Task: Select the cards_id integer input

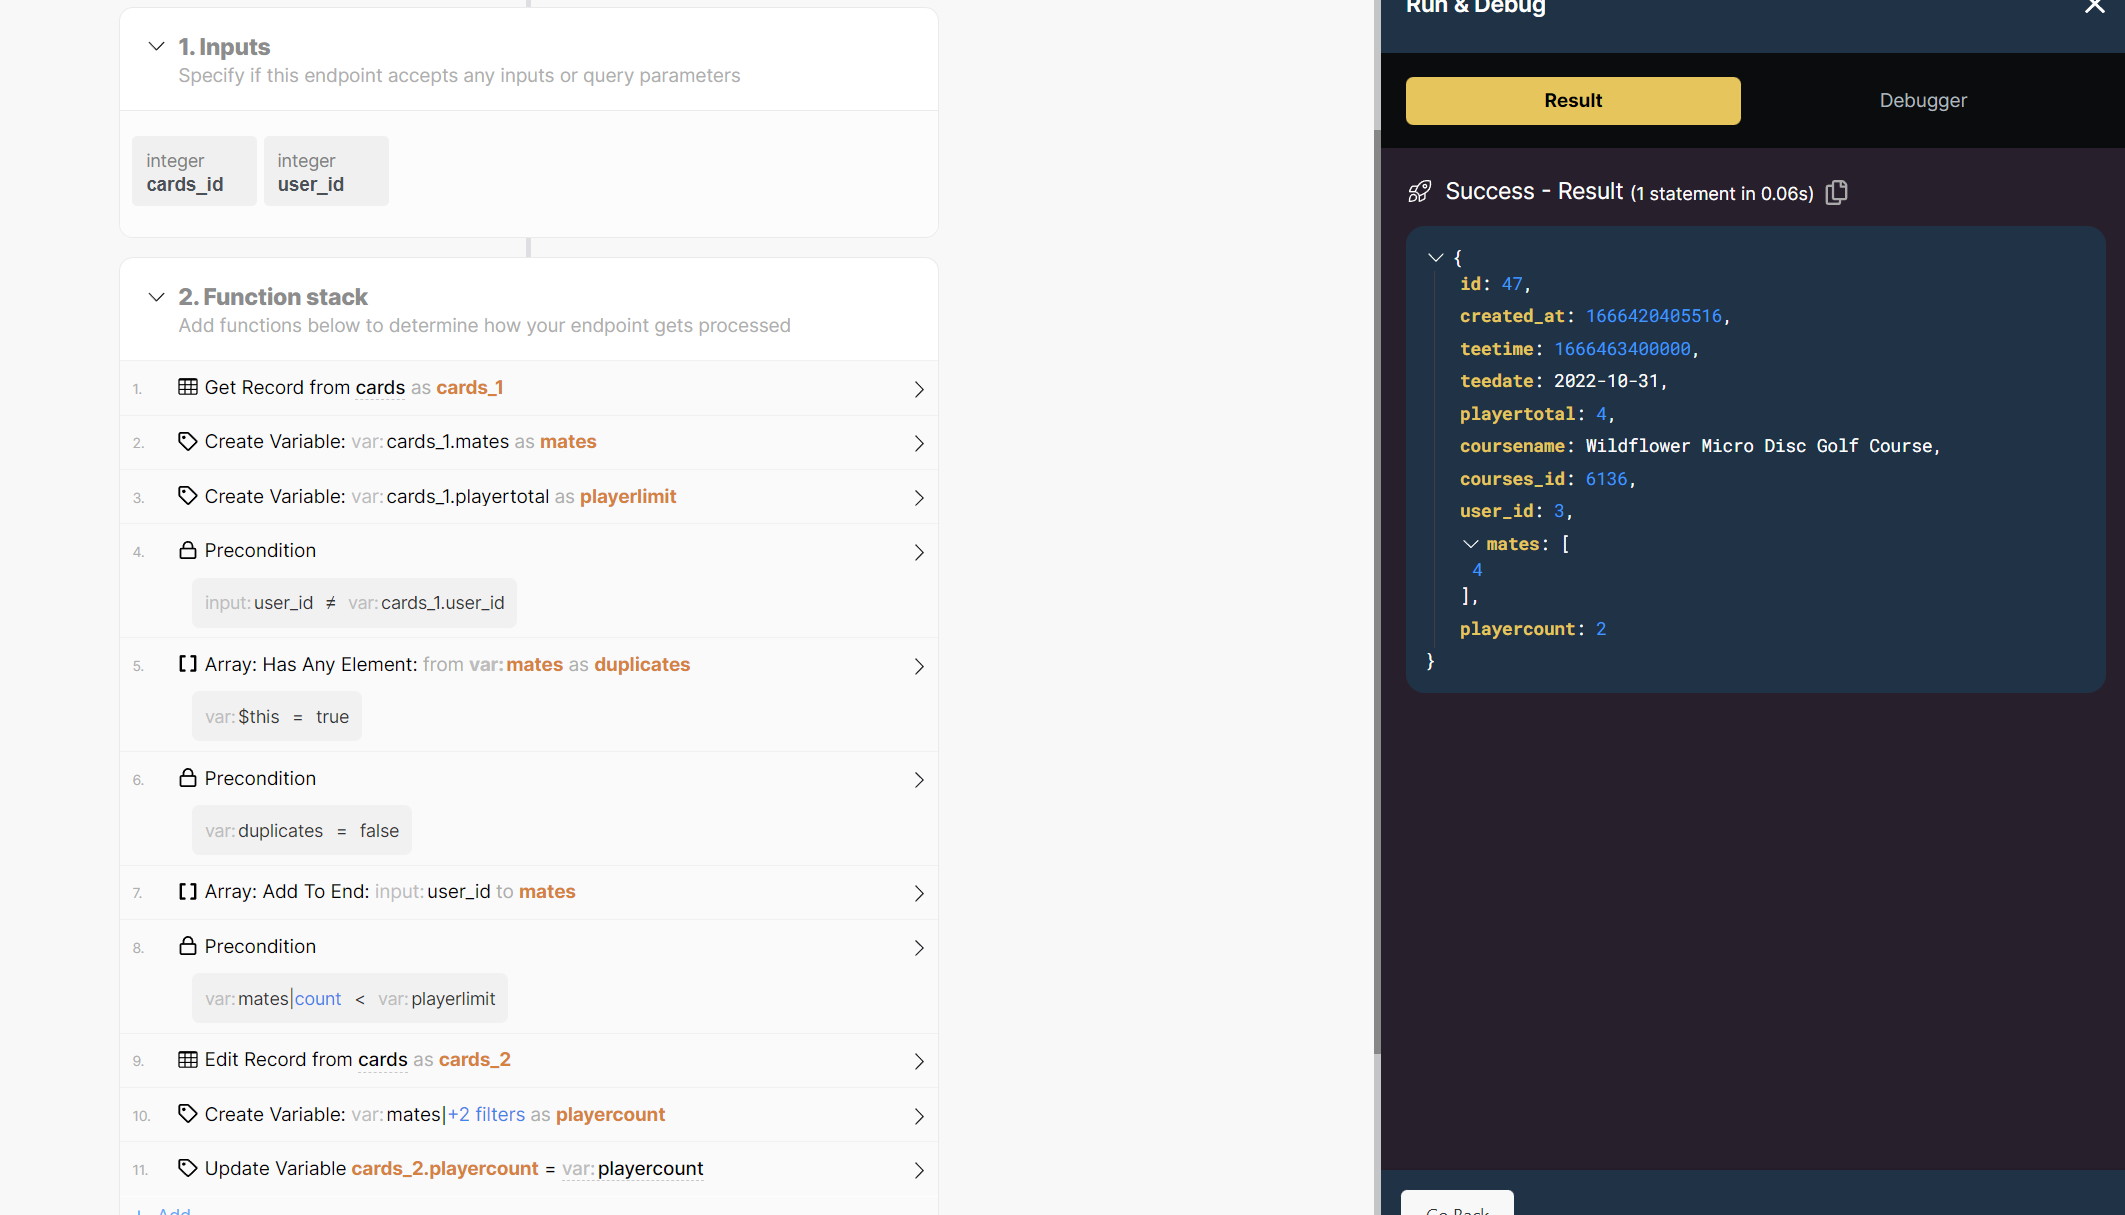Action: (x=194, y=171)
